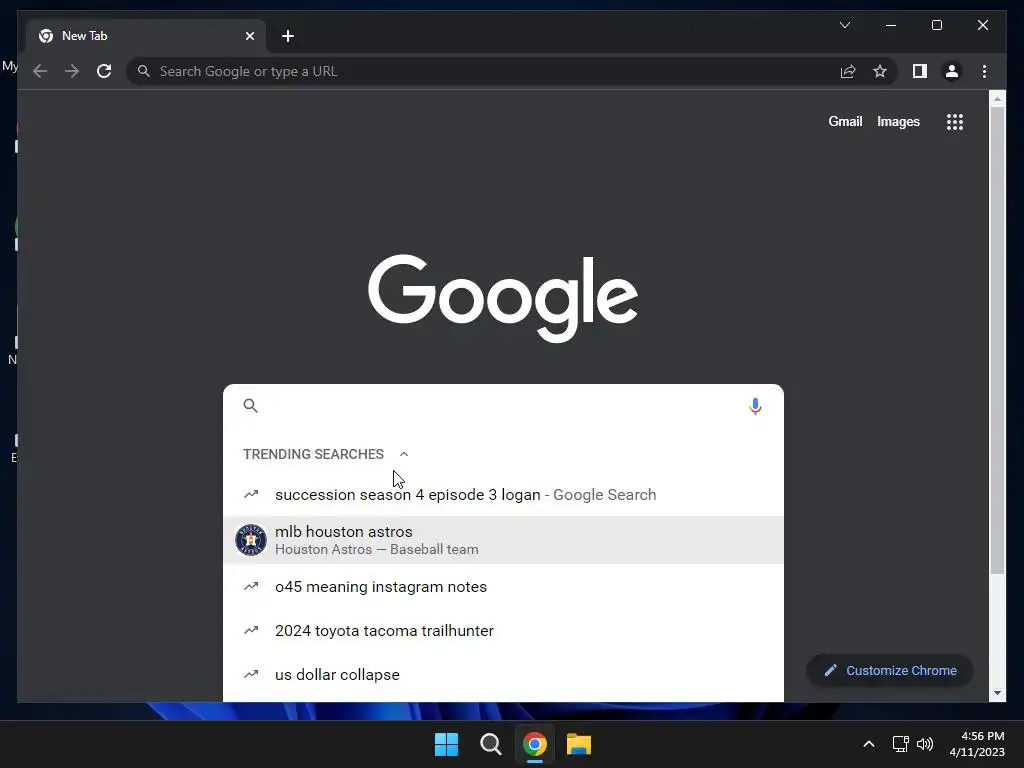The width and height of the screenshot is (1024, 768).
Task: Select '2024 toyota tacoma trailhunter' suggestion
Action: pos(503,631)
